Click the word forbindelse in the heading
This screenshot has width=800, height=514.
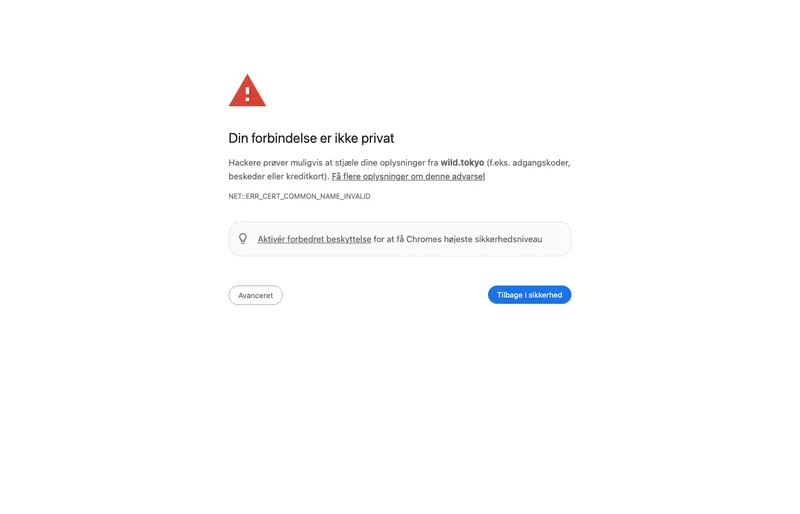coord(284,138)
